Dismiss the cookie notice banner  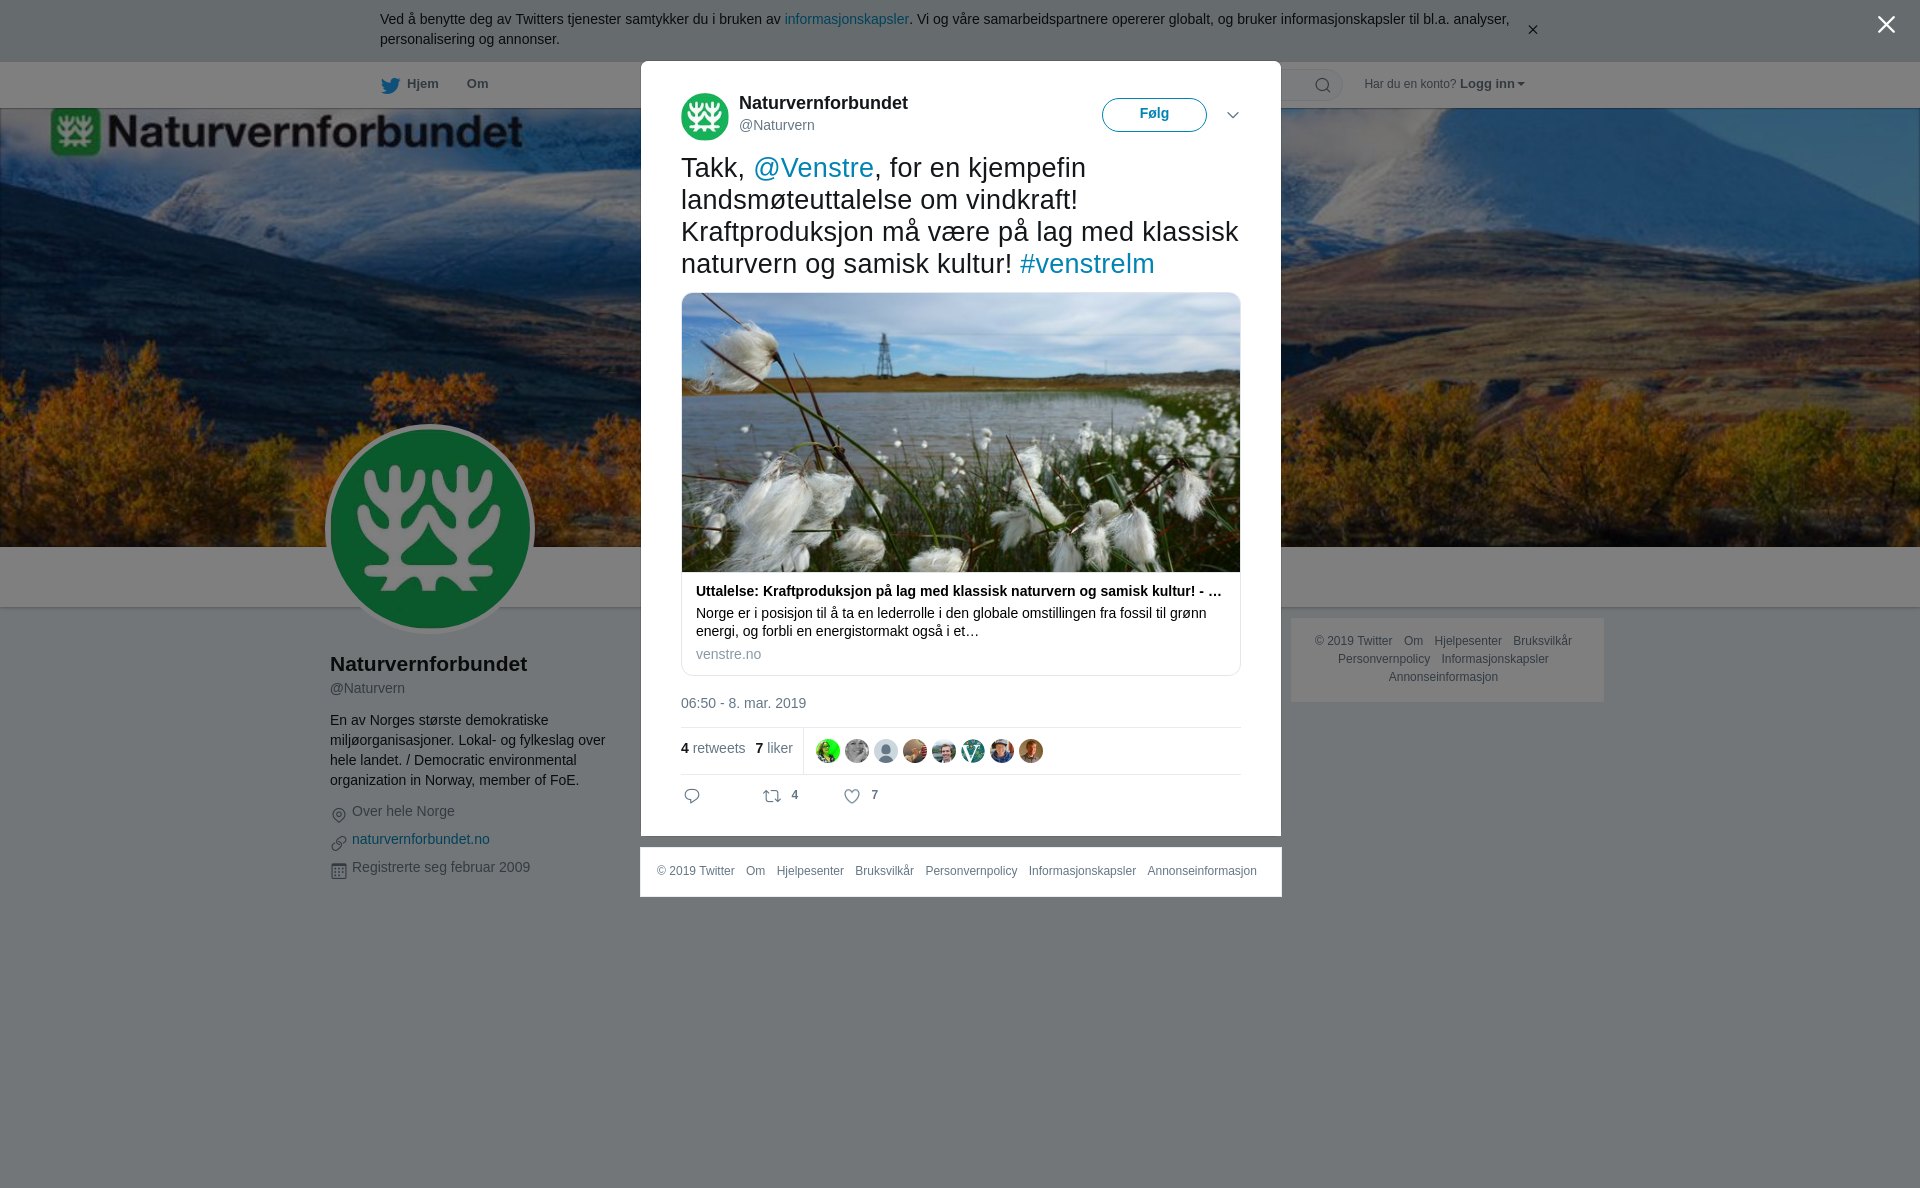click(x=1532, y=30)
